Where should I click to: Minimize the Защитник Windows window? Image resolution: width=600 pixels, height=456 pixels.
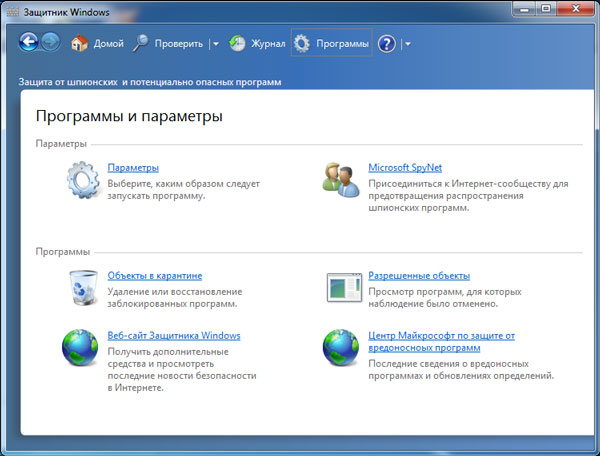point(524,9)
